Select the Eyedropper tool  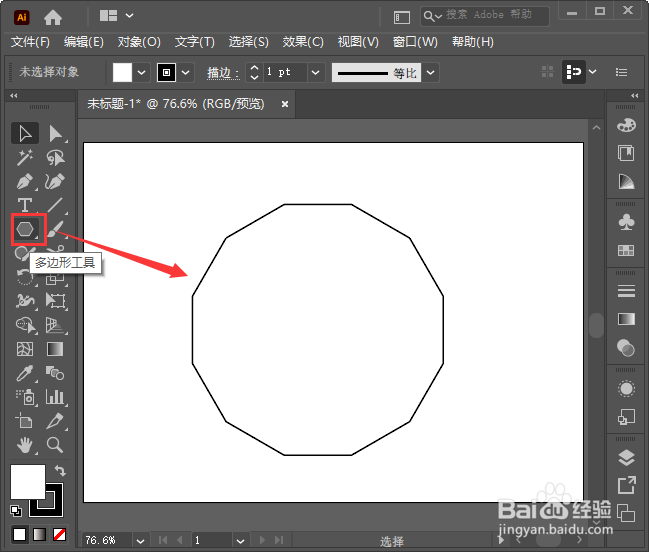coord(25,373)
